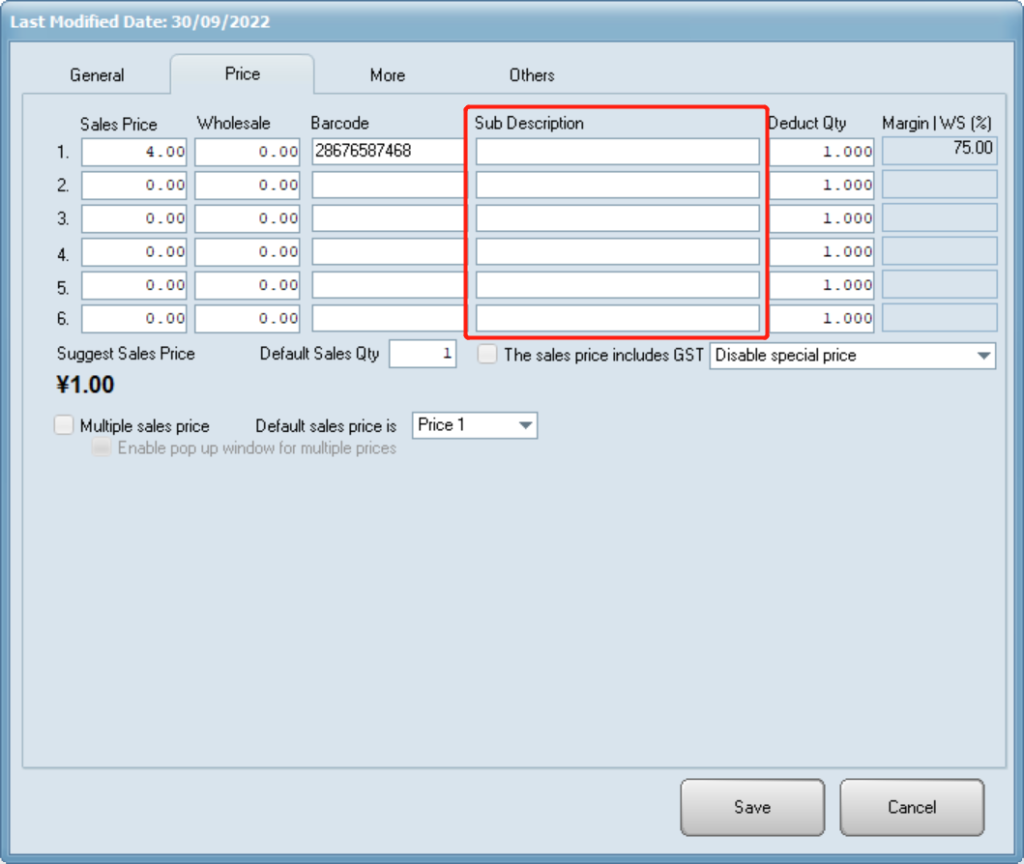
Task: Click the Price tab
Action: point(242,74)
